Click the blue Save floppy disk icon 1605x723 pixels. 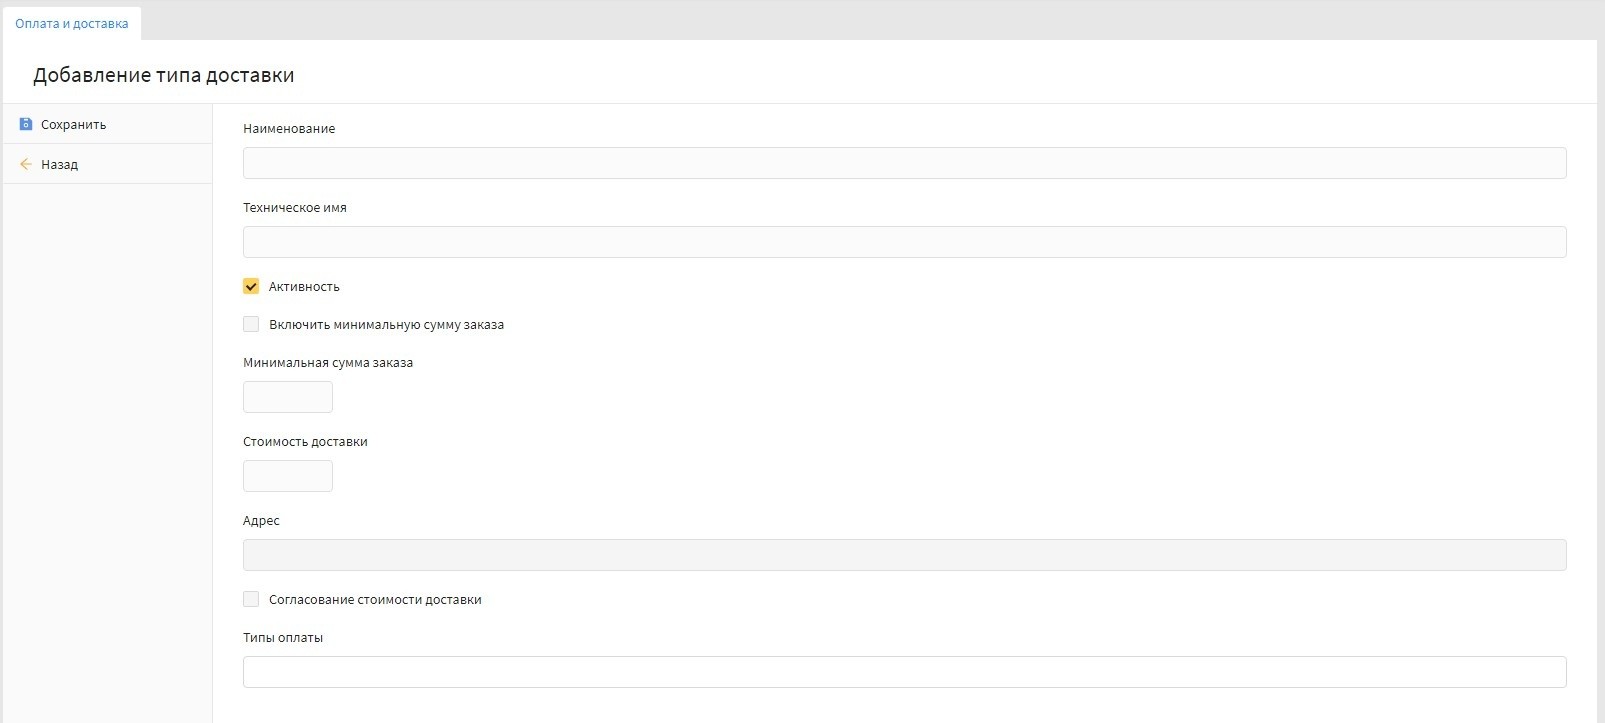[26, 124]
